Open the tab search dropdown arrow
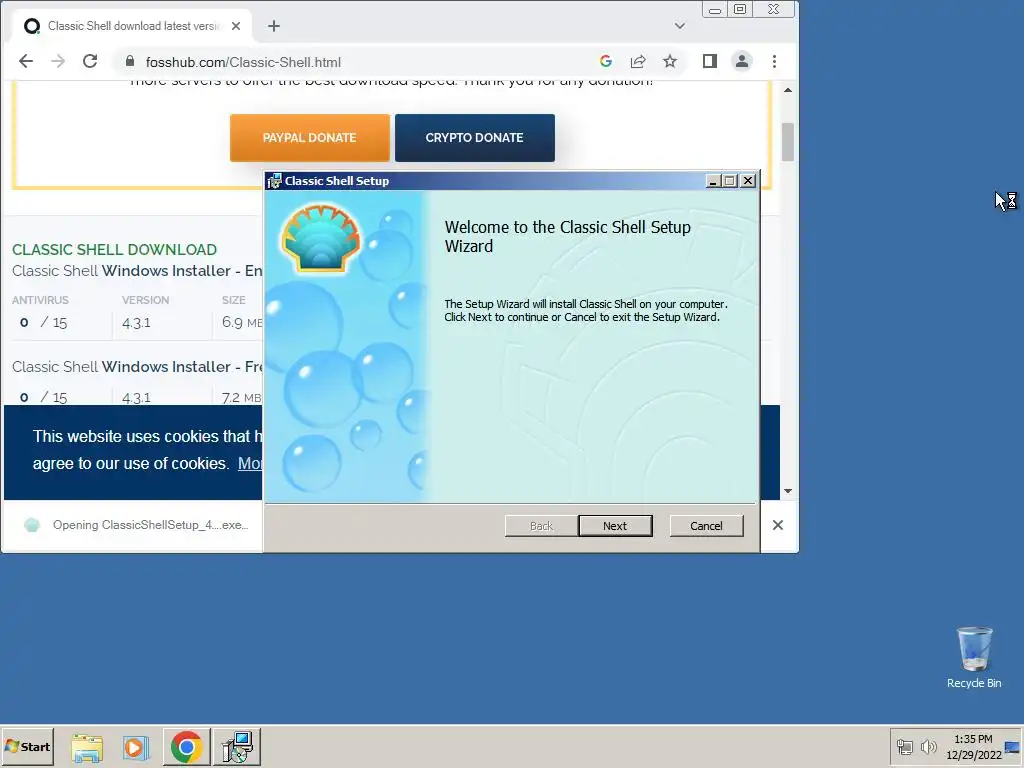The height and width of the screenshot is (768, 1024). (680, 26)
